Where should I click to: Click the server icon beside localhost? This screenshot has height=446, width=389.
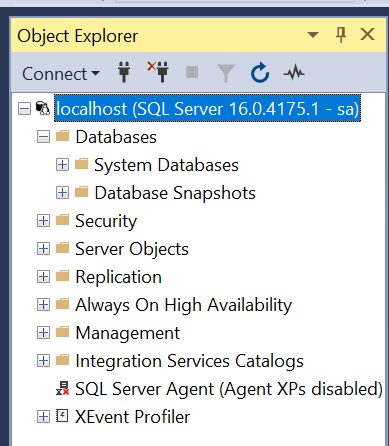coord(42,108)
